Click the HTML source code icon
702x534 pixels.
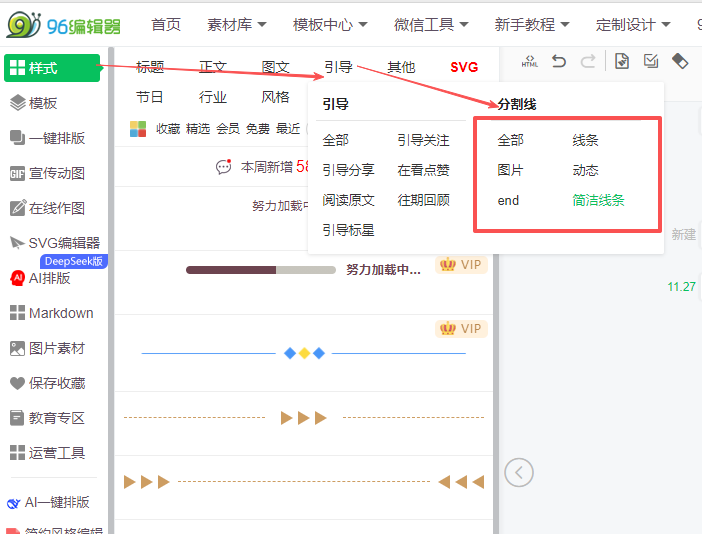(x=529, y=62)
